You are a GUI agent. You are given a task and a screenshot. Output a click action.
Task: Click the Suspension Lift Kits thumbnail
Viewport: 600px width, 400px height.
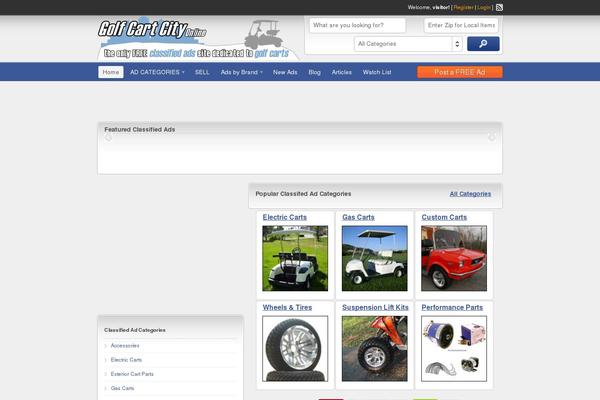point(375,349)
